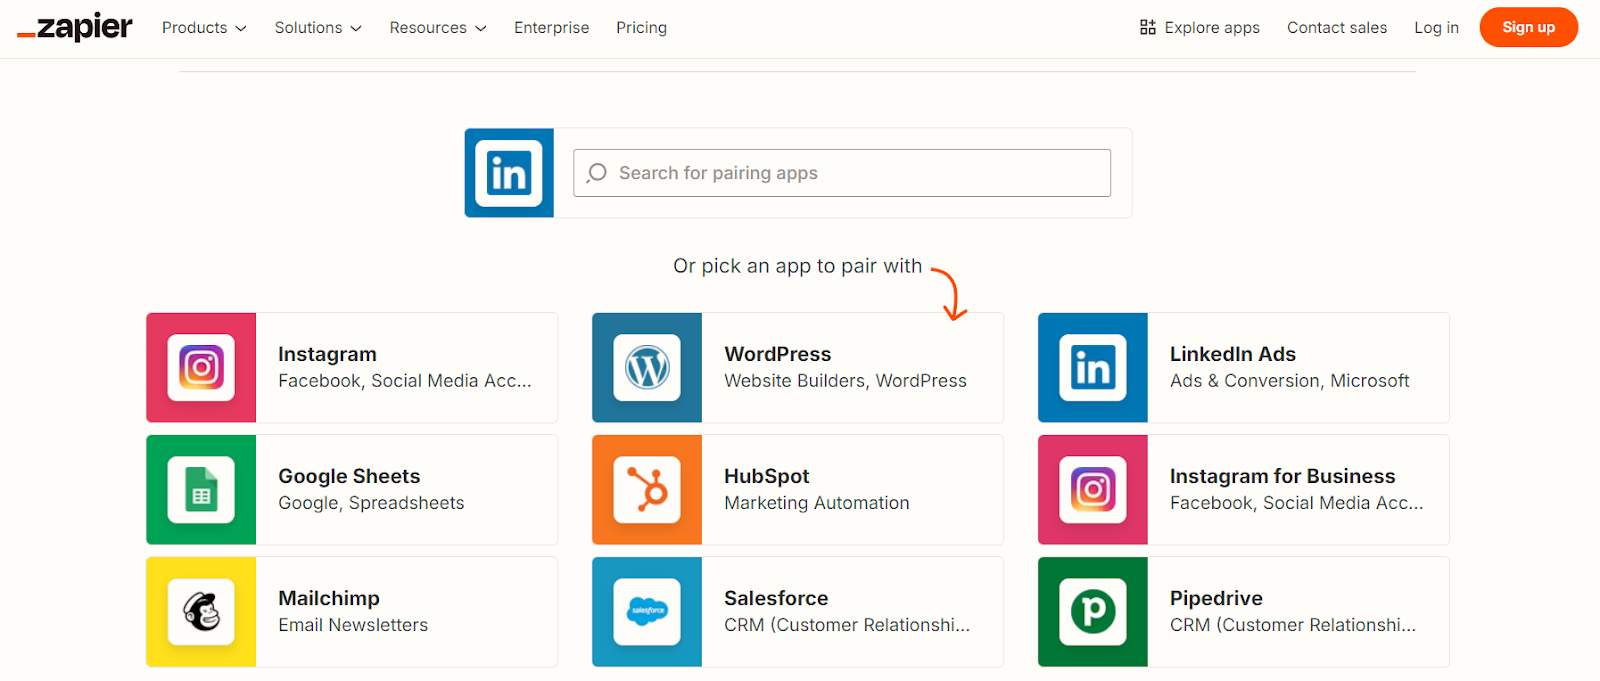The width and height of the screenshot is (1600, 681).
Task: Click the WordPress app icon
Action: click(x=647, y=368)
